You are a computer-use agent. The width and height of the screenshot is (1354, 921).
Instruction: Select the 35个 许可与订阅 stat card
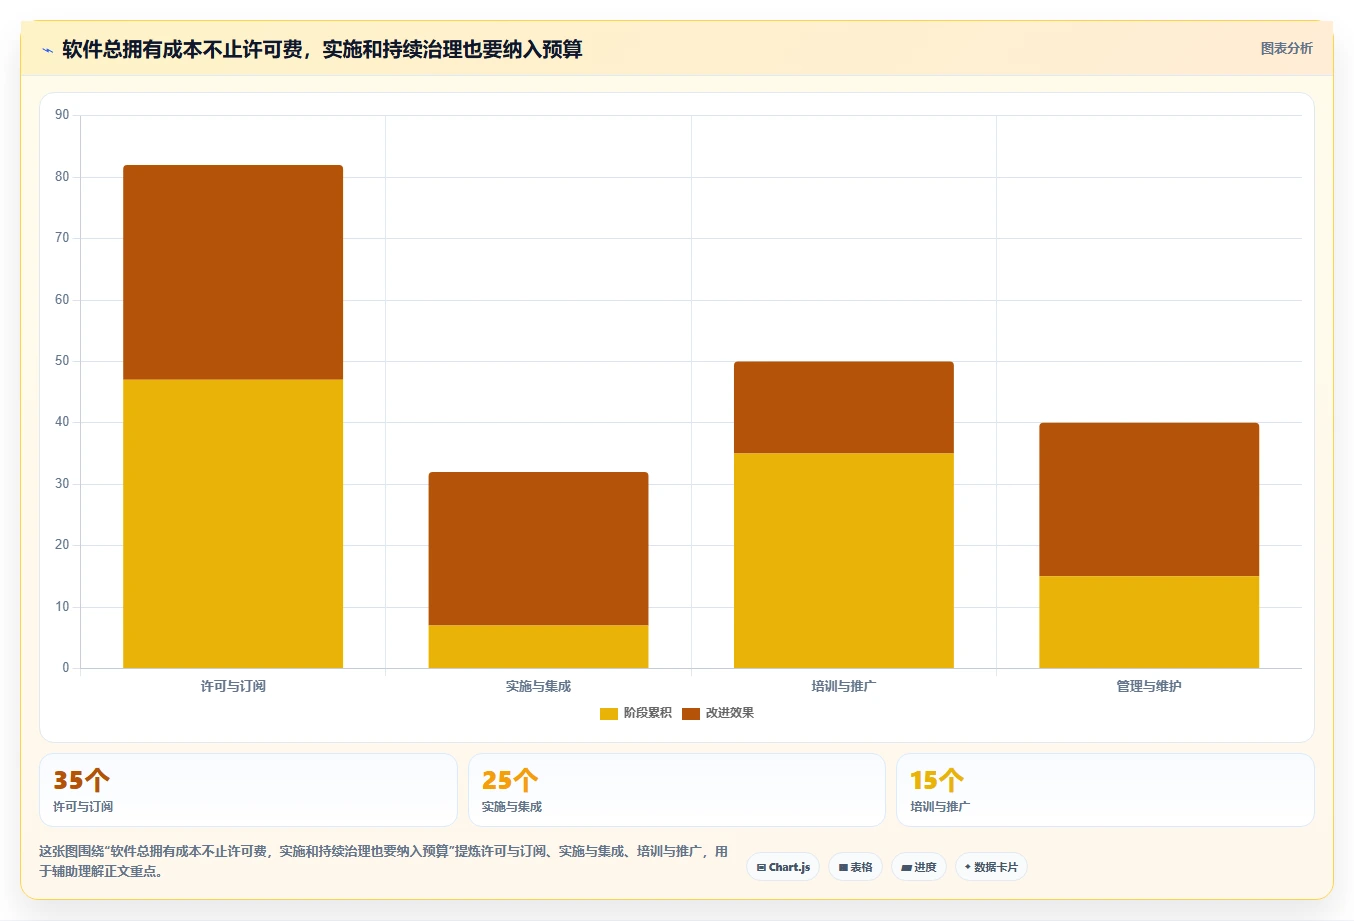click(x=248, y=790)
